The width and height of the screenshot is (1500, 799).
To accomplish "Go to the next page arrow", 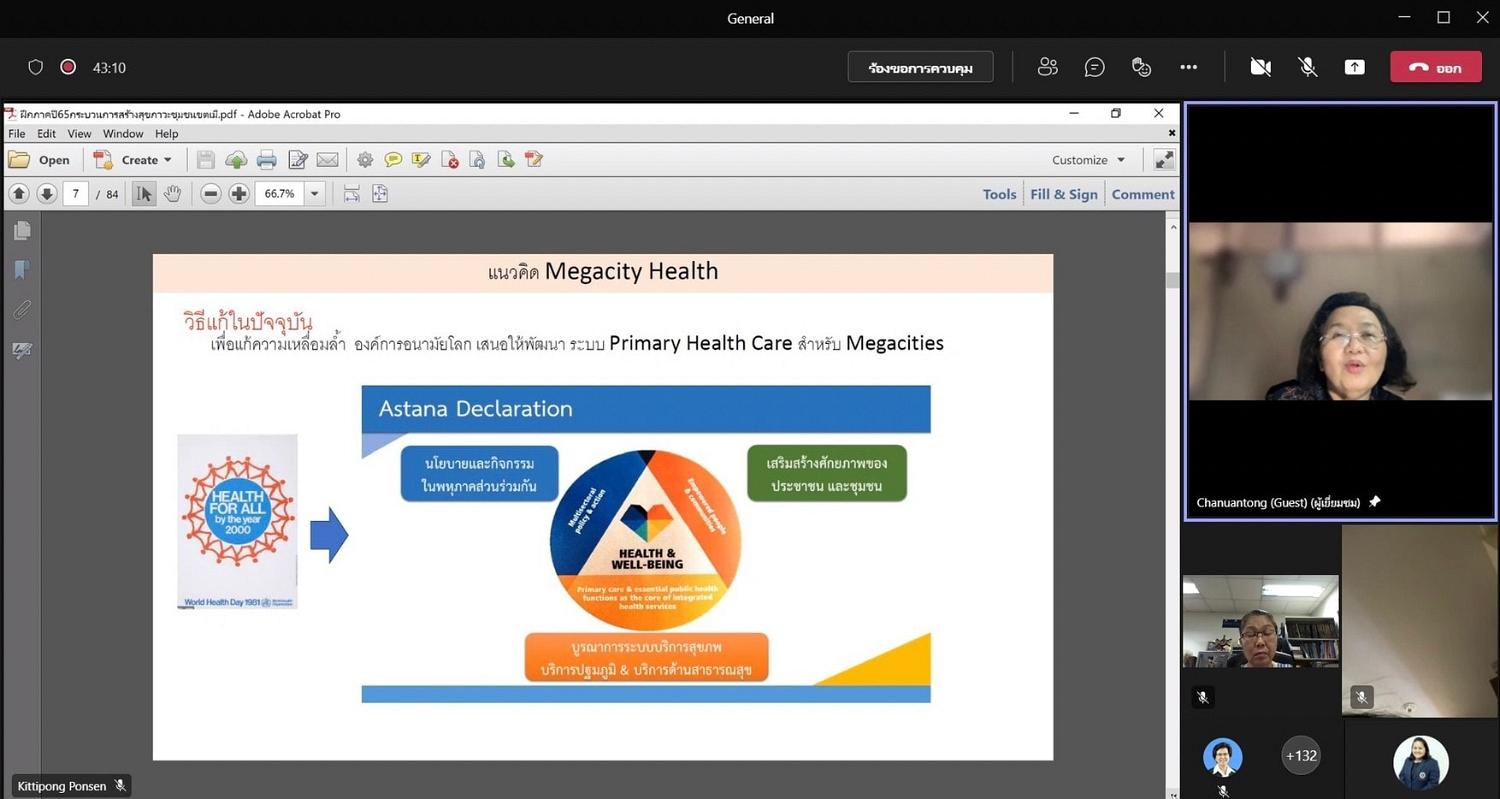I will [x=47, y=194].
